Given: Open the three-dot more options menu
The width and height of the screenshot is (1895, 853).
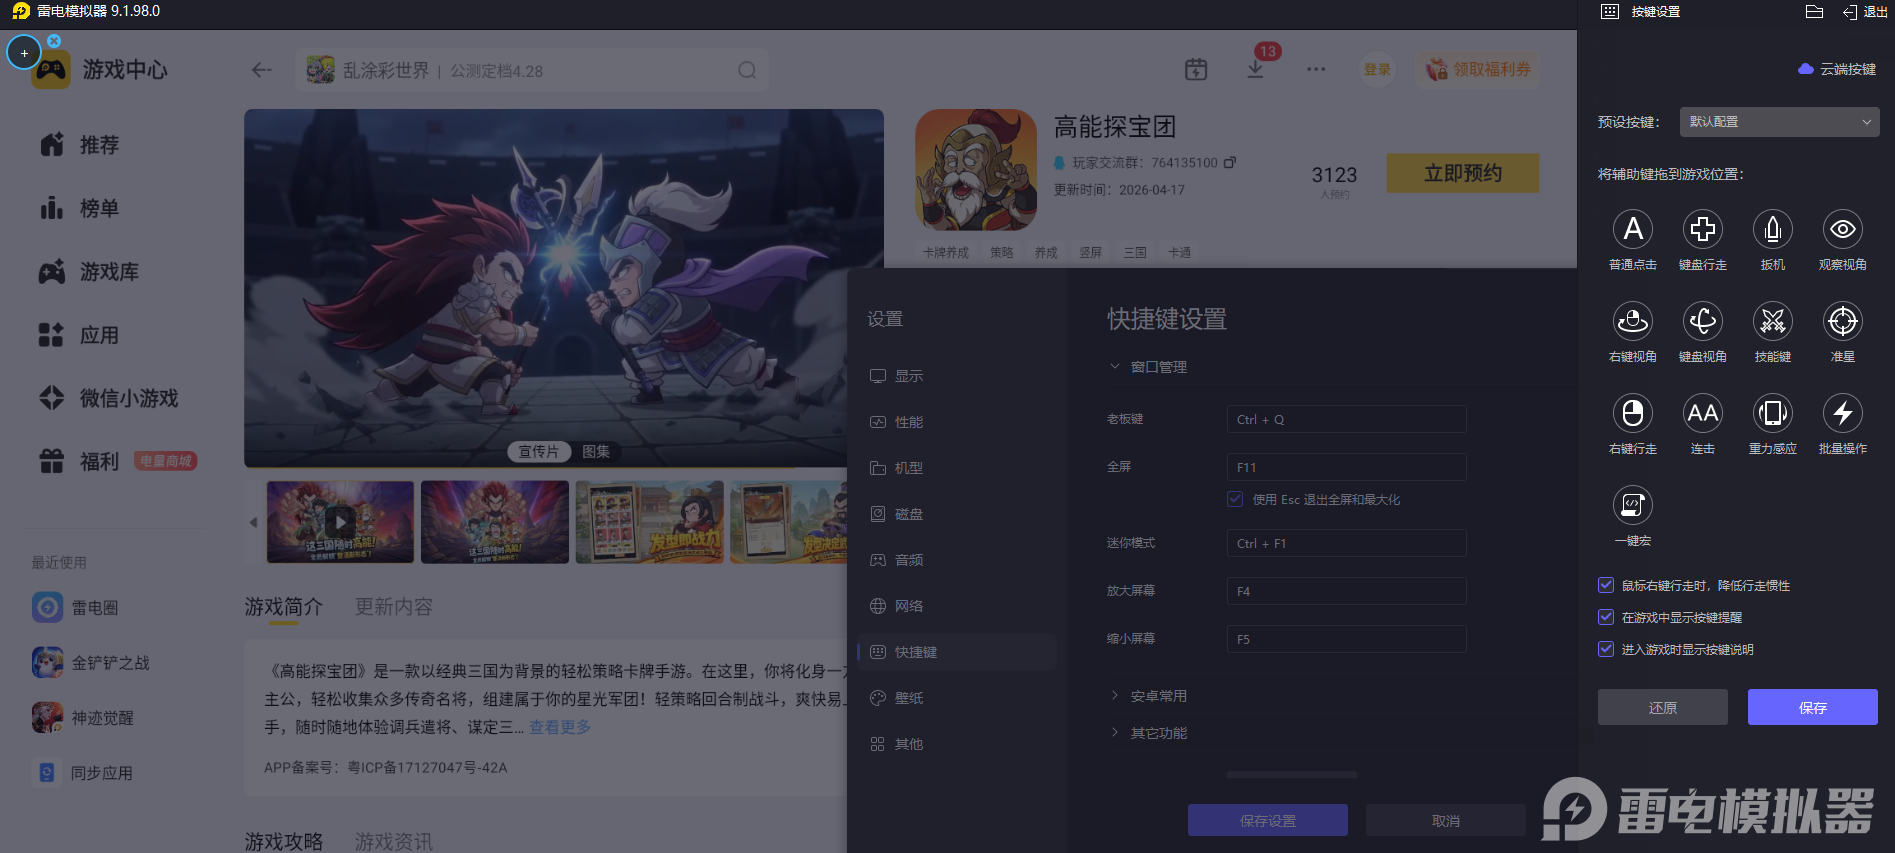Looking at the screenshot, I should [x=1316, y=69].
